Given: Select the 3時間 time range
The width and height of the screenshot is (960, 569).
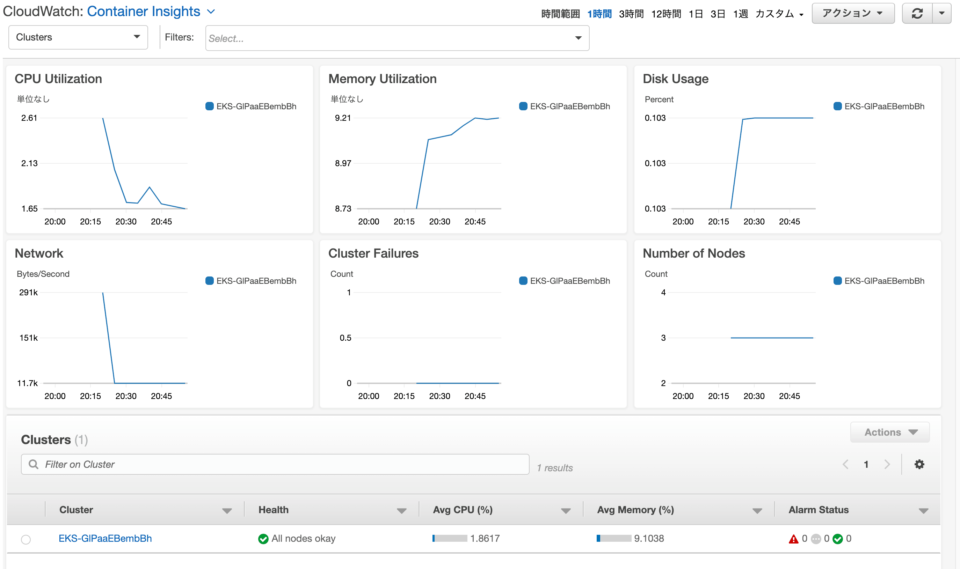Looking at the screenshot, I should [x=631, y=14].
